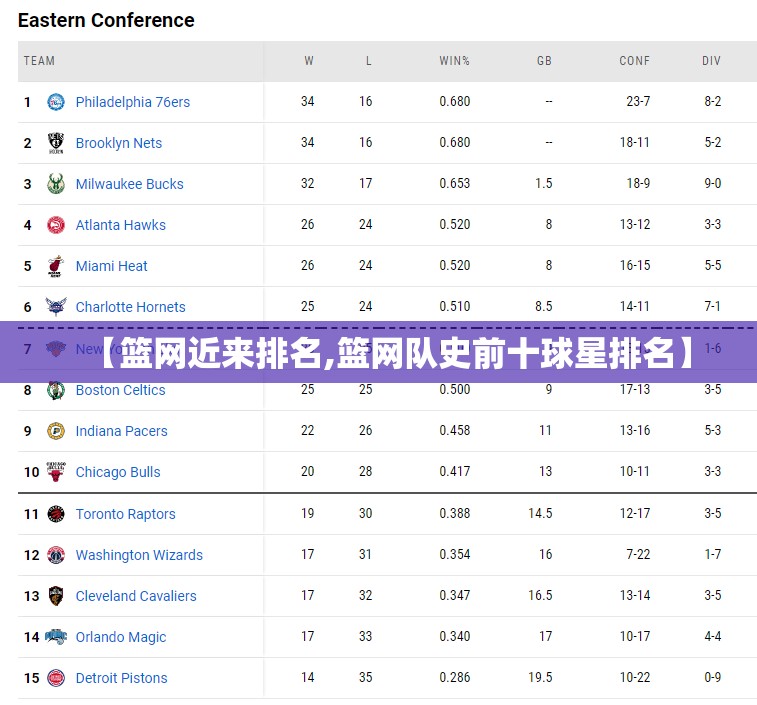Select the Milwaukee Bucks deer logo
The width and height of the screenshot is (757, 705).
56,184
